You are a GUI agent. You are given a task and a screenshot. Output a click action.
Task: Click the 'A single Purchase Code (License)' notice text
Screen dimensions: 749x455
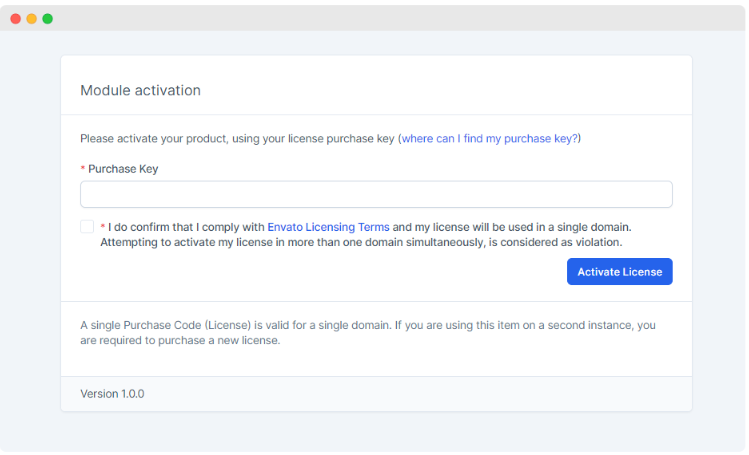pos(368,333)
